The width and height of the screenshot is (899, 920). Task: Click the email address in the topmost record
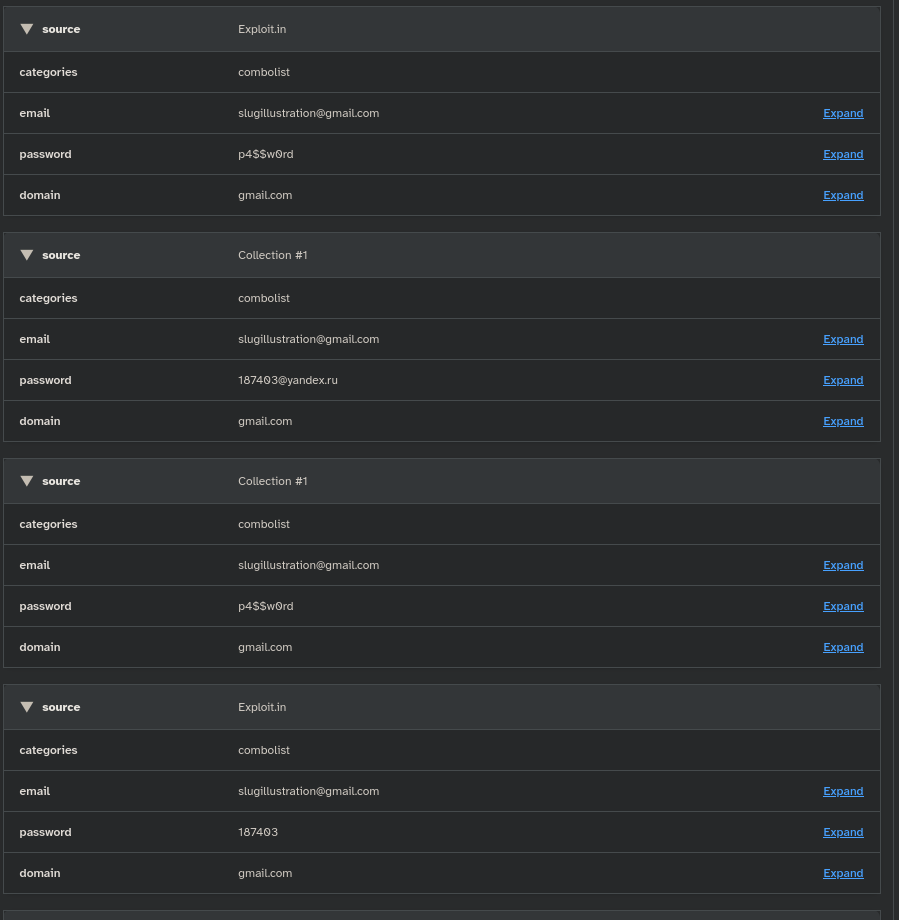308,113
